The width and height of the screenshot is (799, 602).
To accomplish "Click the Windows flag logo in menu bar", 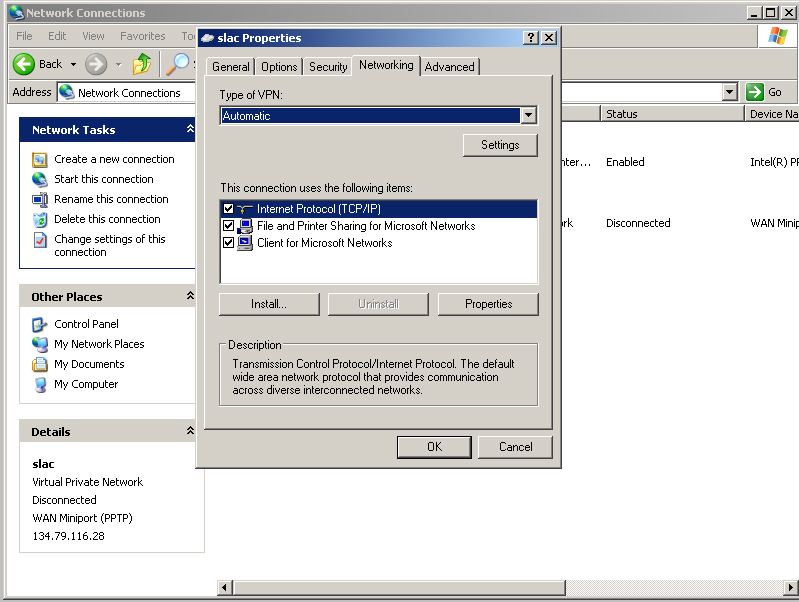I will (778, 36).
